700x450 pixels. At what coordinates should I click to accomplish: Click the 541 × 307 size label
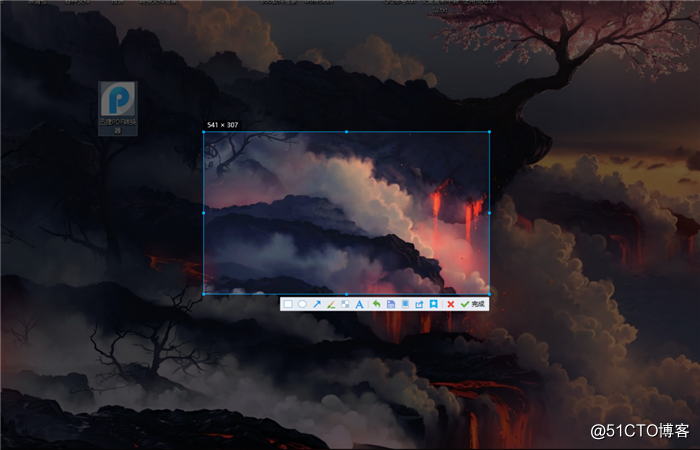[x=222, y=125]
